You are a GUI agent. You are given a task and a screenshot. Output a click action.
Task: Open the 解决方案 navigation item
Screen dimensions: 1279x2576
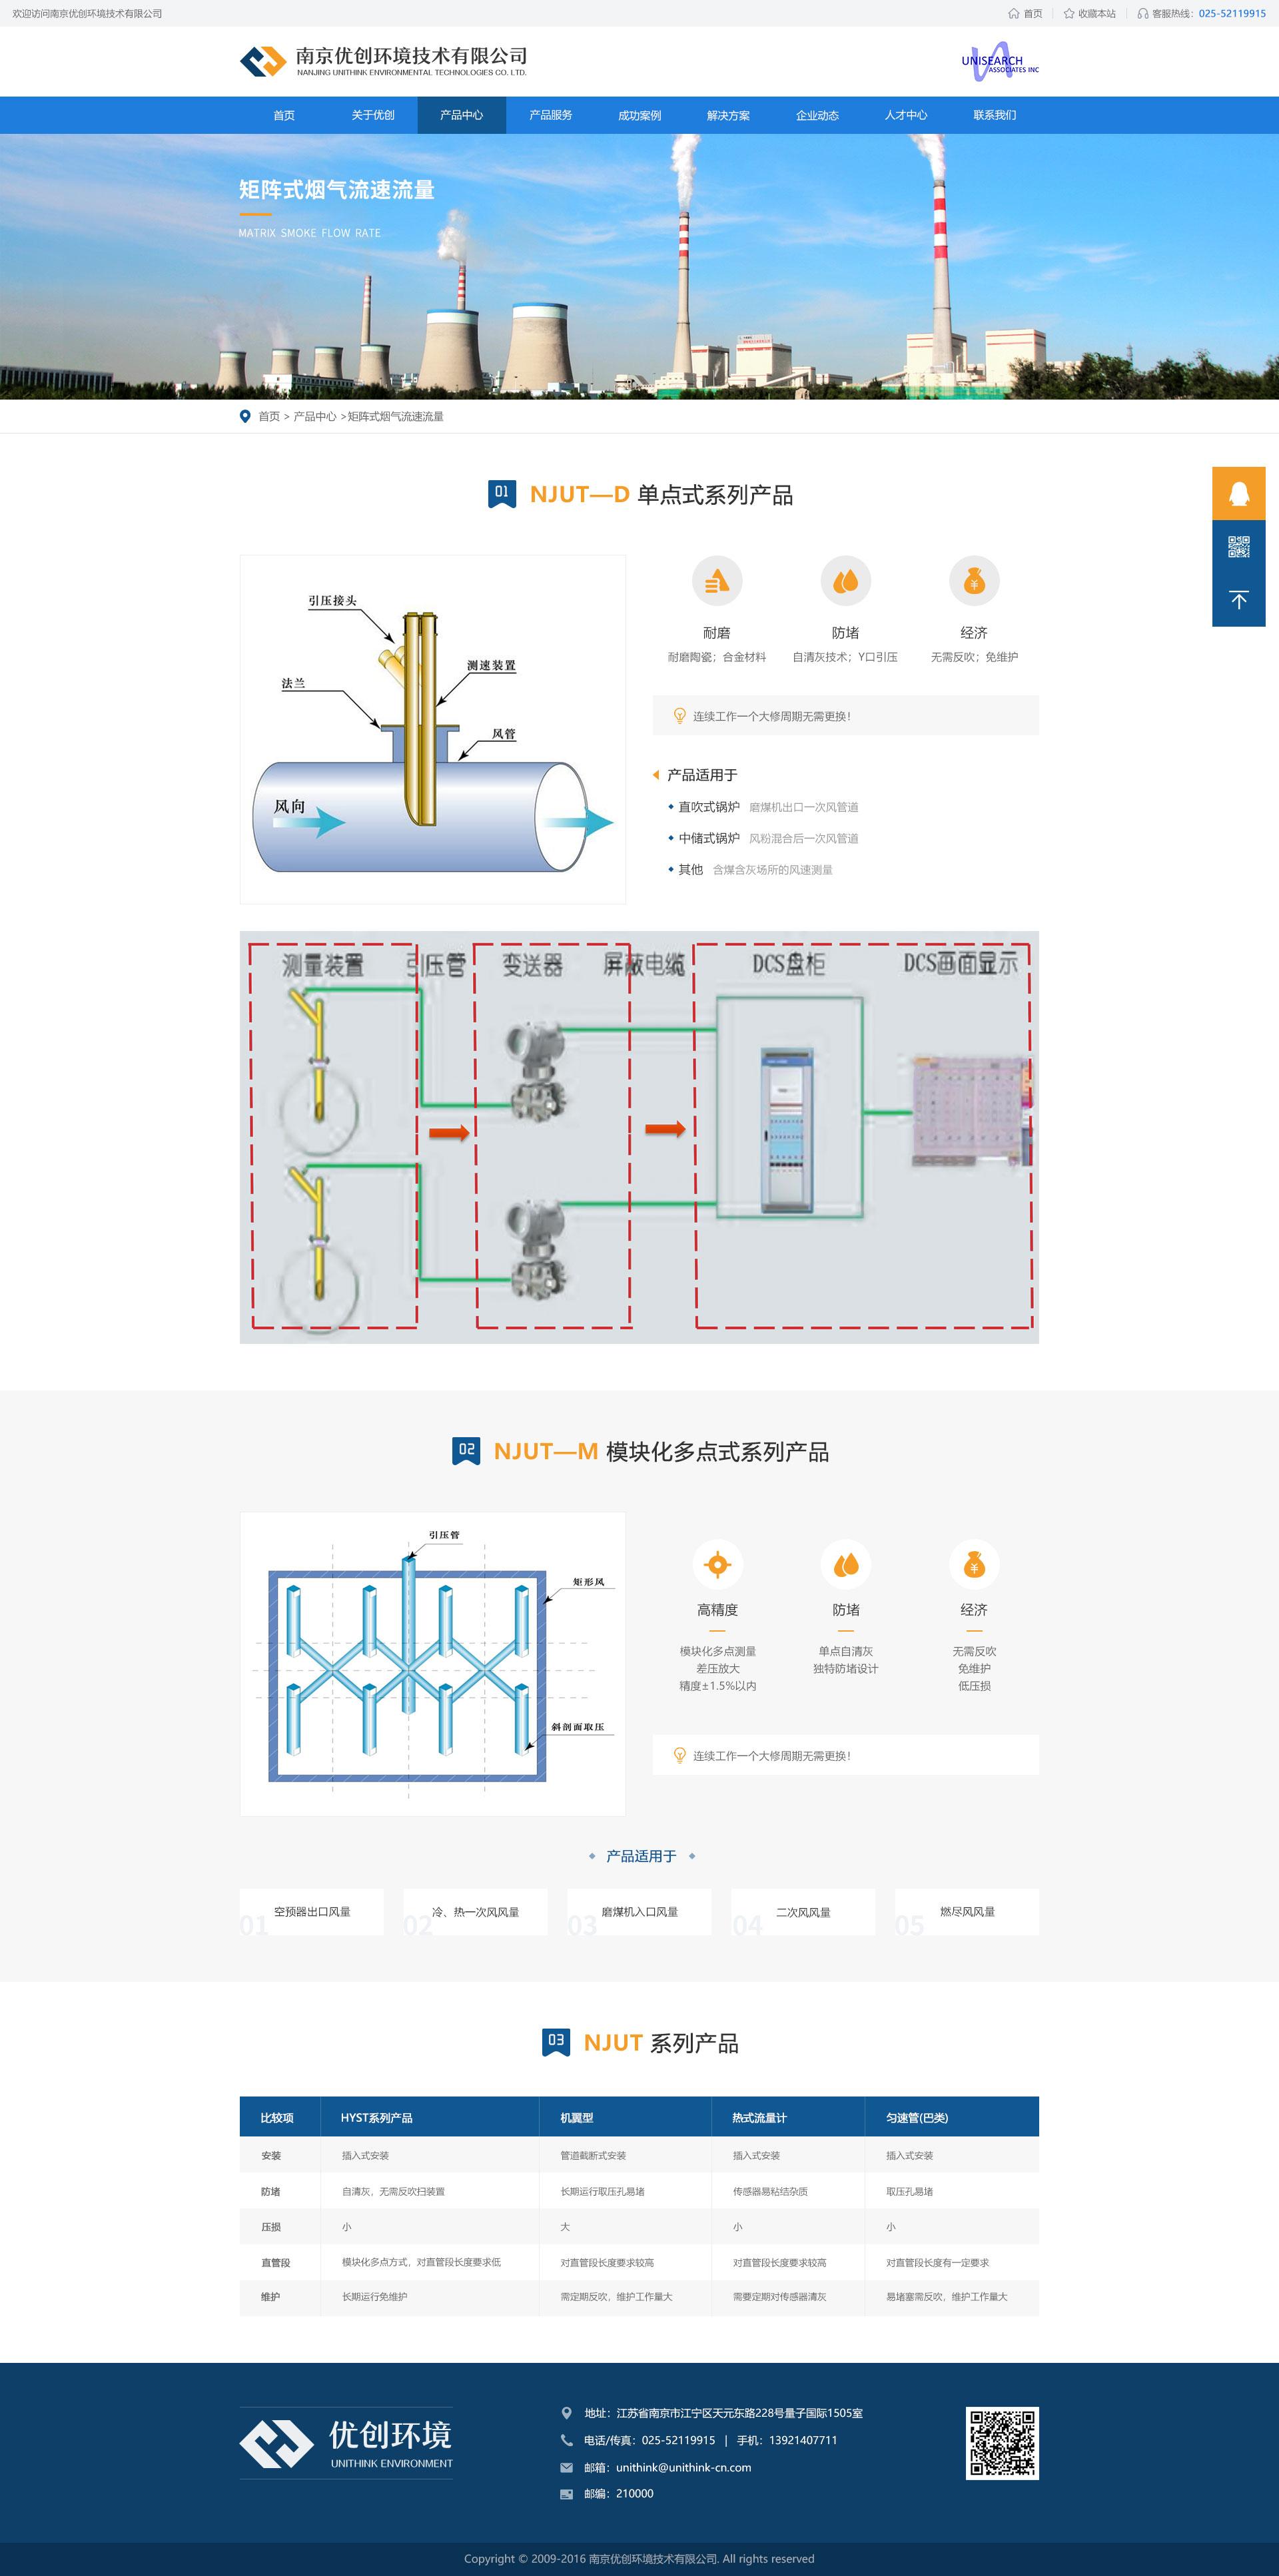728,115
